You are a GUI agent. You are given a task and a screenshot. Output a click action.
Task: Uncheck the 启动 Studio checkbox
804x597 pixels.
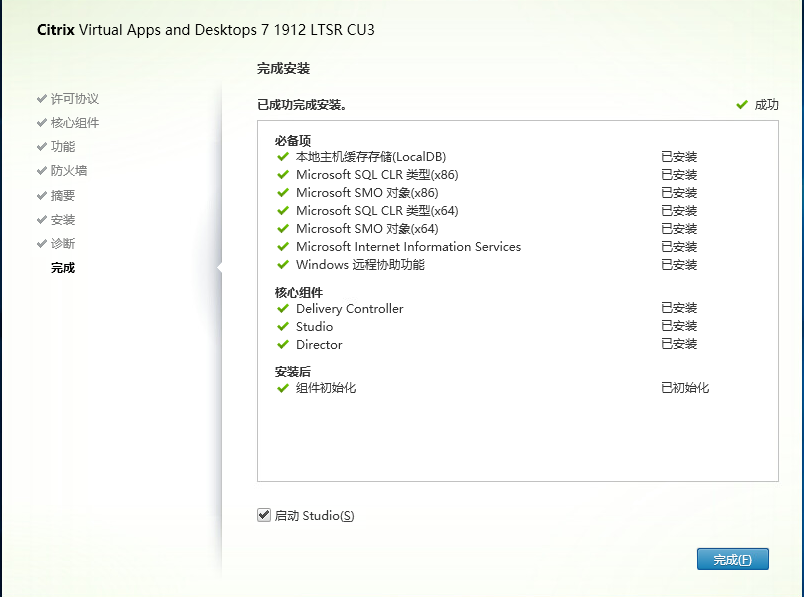264,515
